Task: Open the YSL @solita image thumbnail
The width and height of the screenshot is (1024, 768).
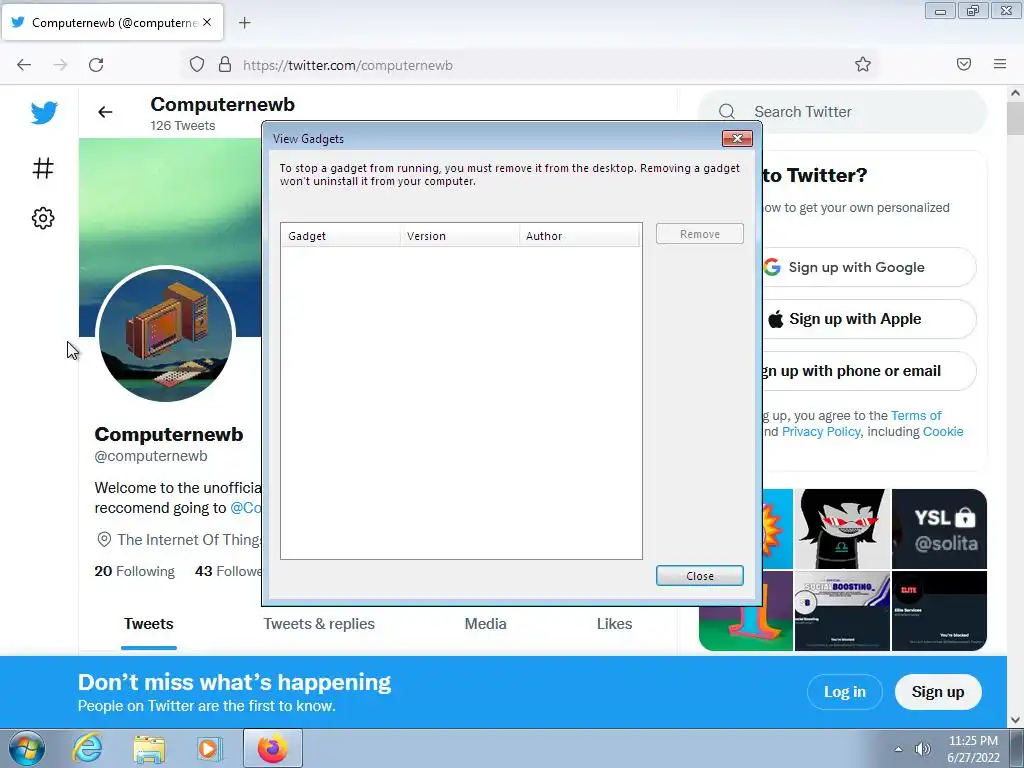Action: [940, 529]
